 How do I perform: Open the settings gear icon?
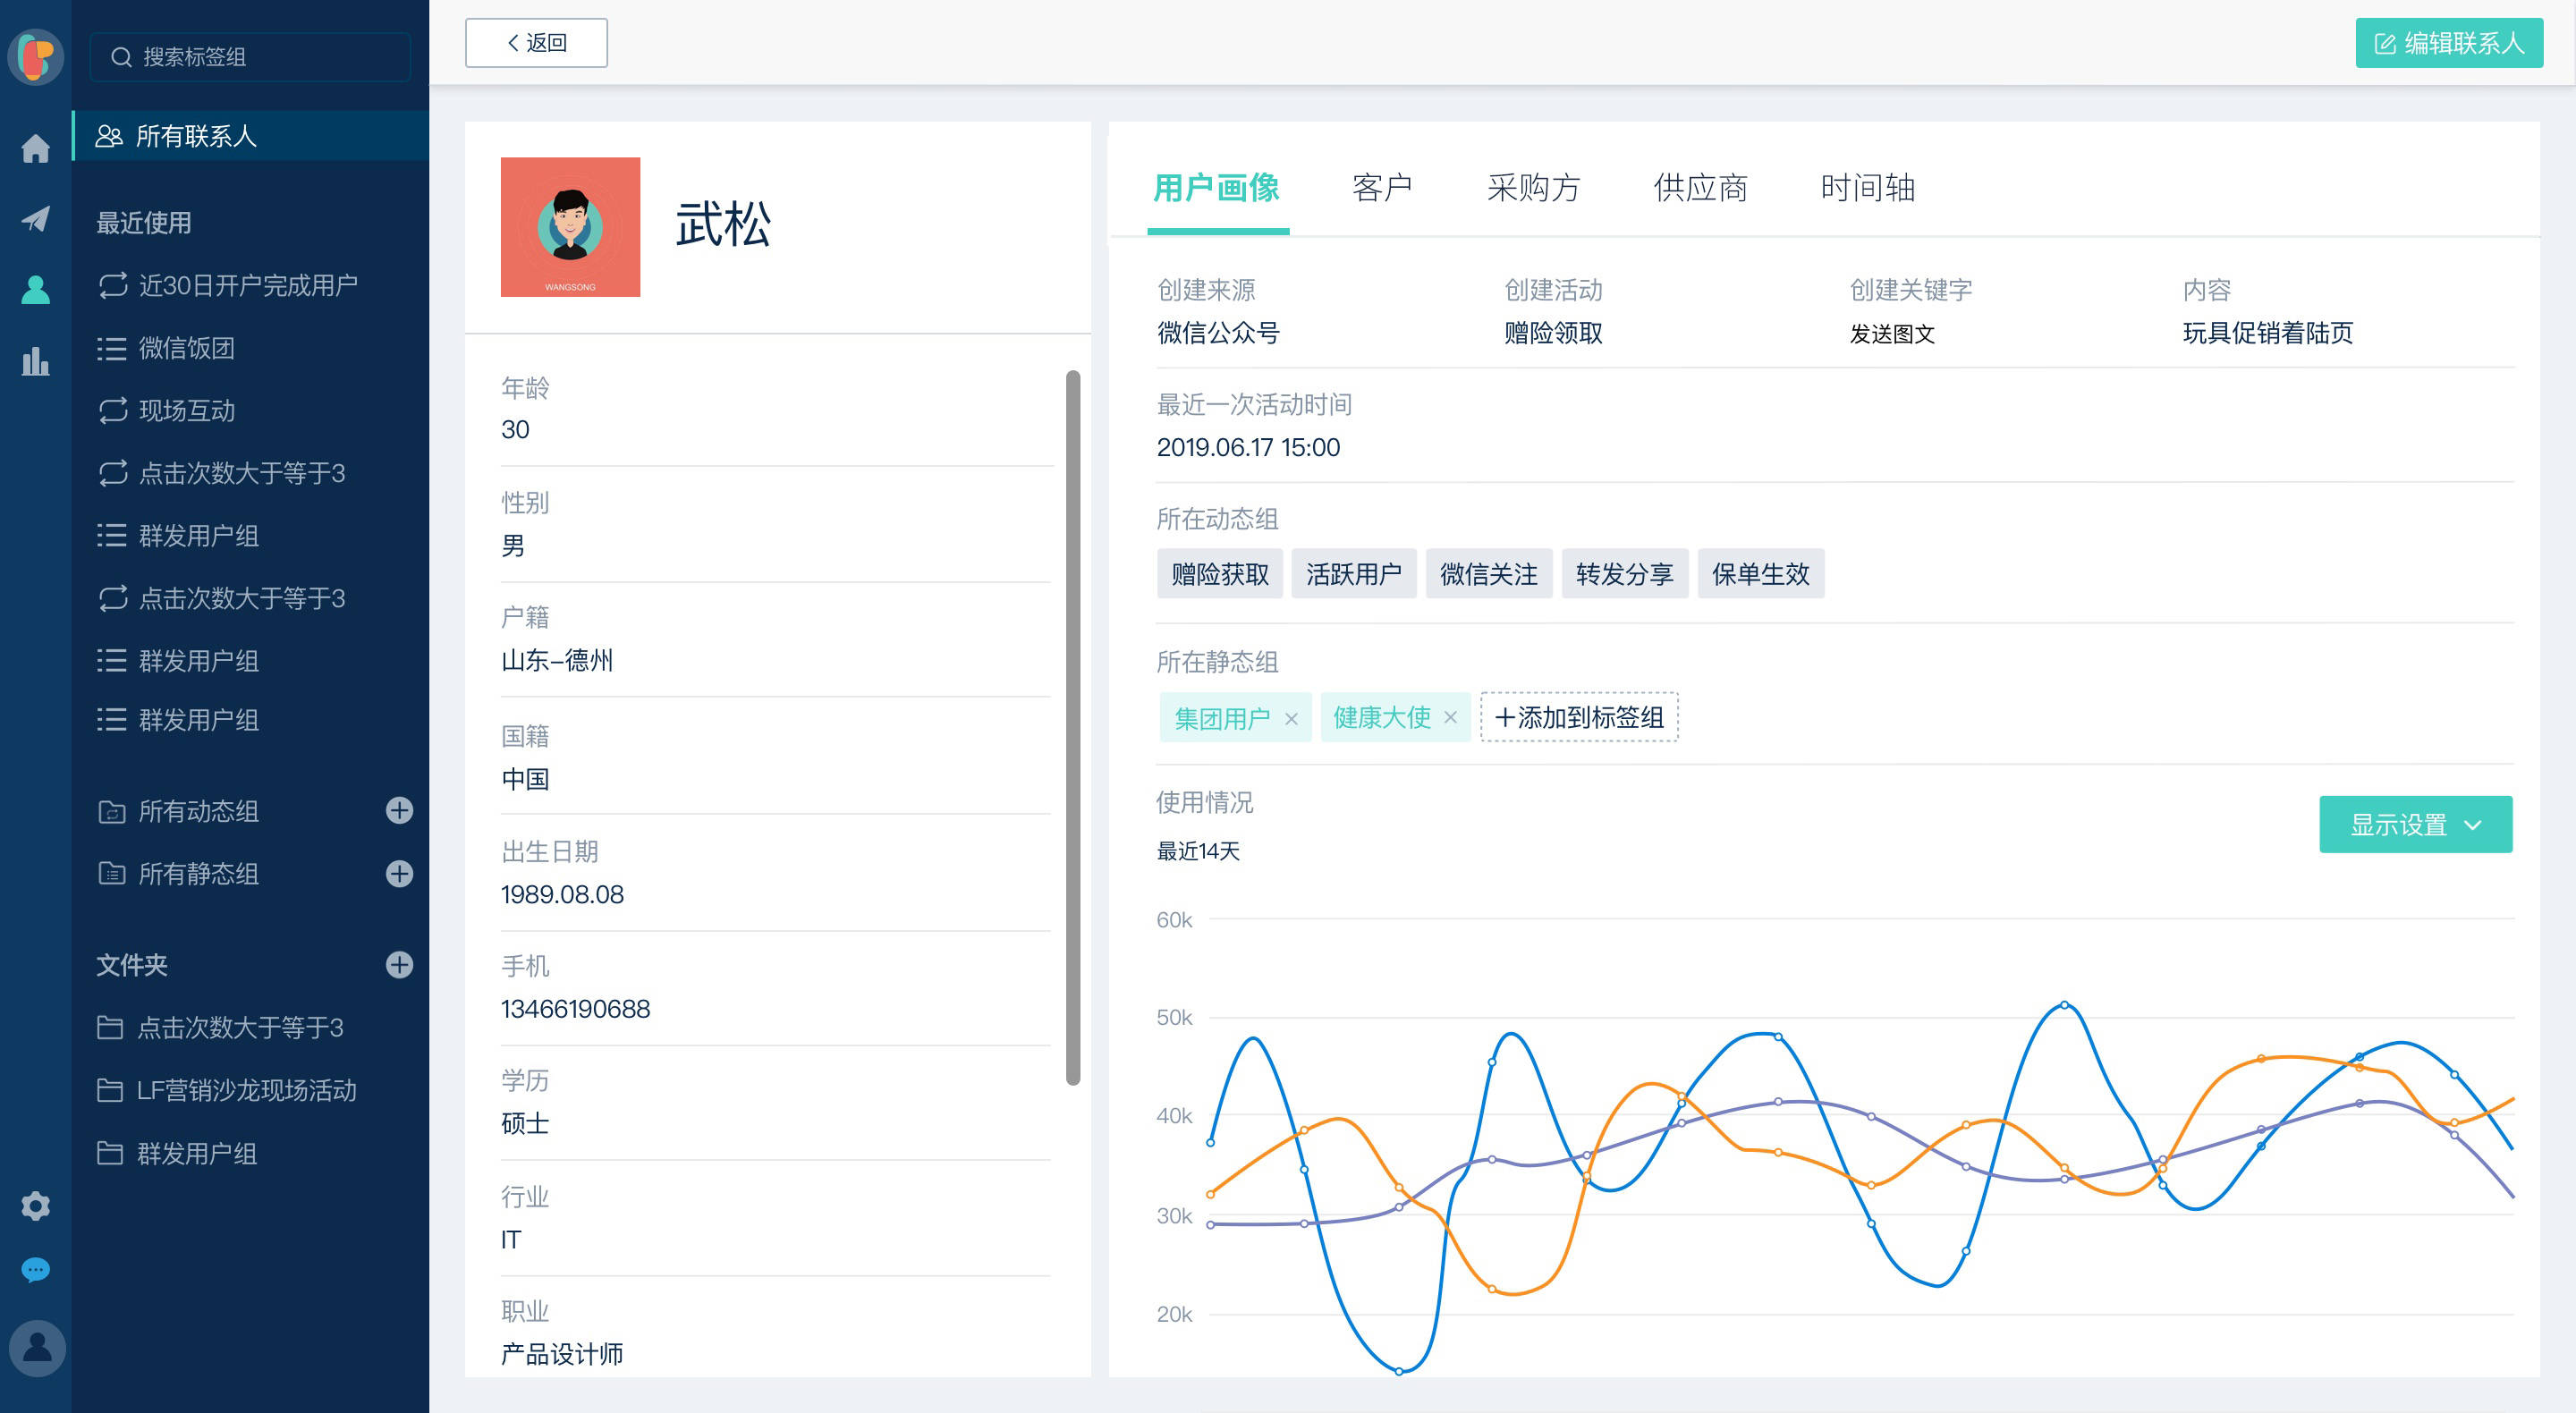35,1206
